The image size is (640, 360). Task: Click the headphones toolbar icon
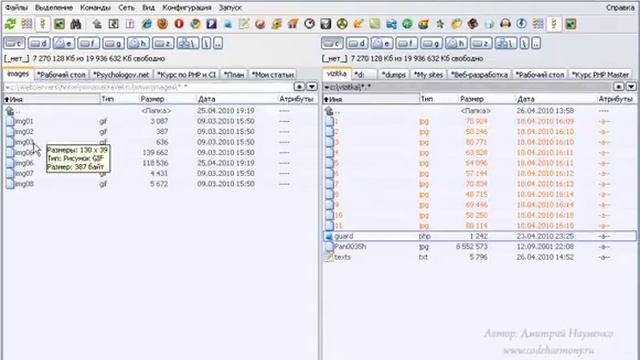coord(505,24)
